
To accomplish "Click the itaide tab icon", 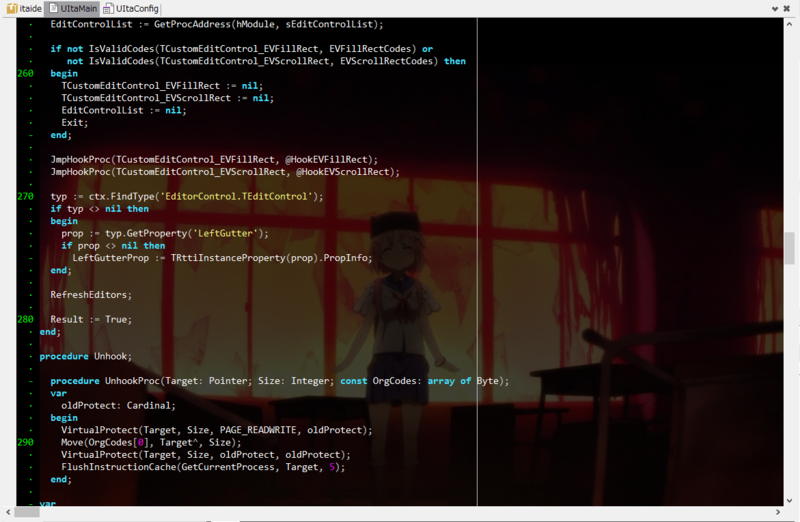I will [x=12, y=8].
